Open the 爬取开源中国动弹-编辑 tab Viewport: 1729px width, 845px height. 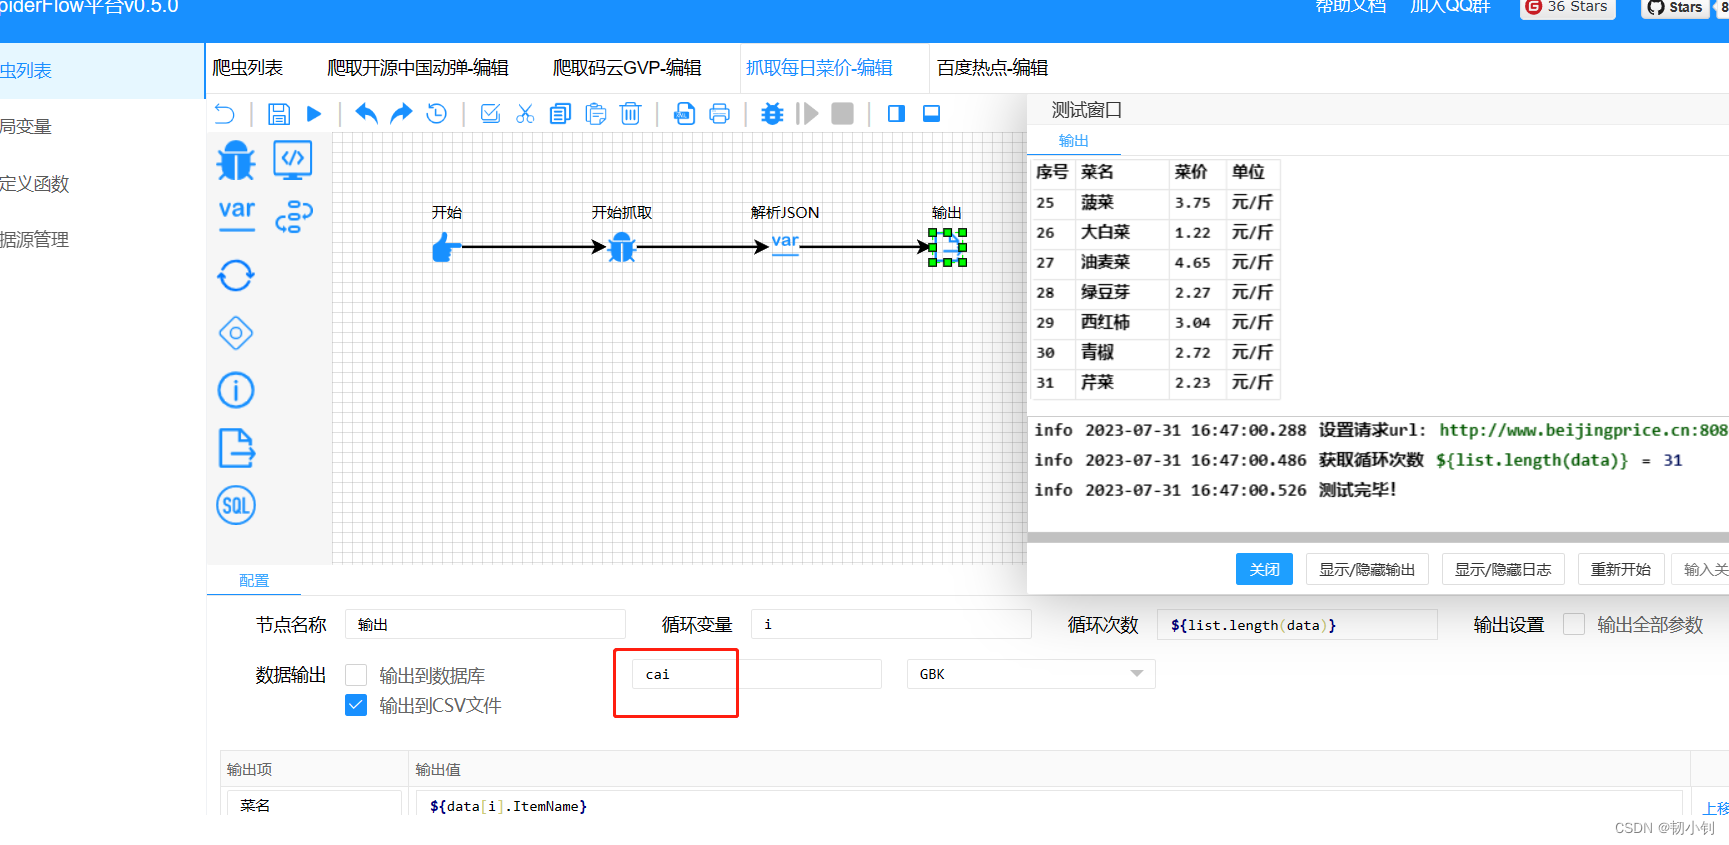(x=418, y=68)
